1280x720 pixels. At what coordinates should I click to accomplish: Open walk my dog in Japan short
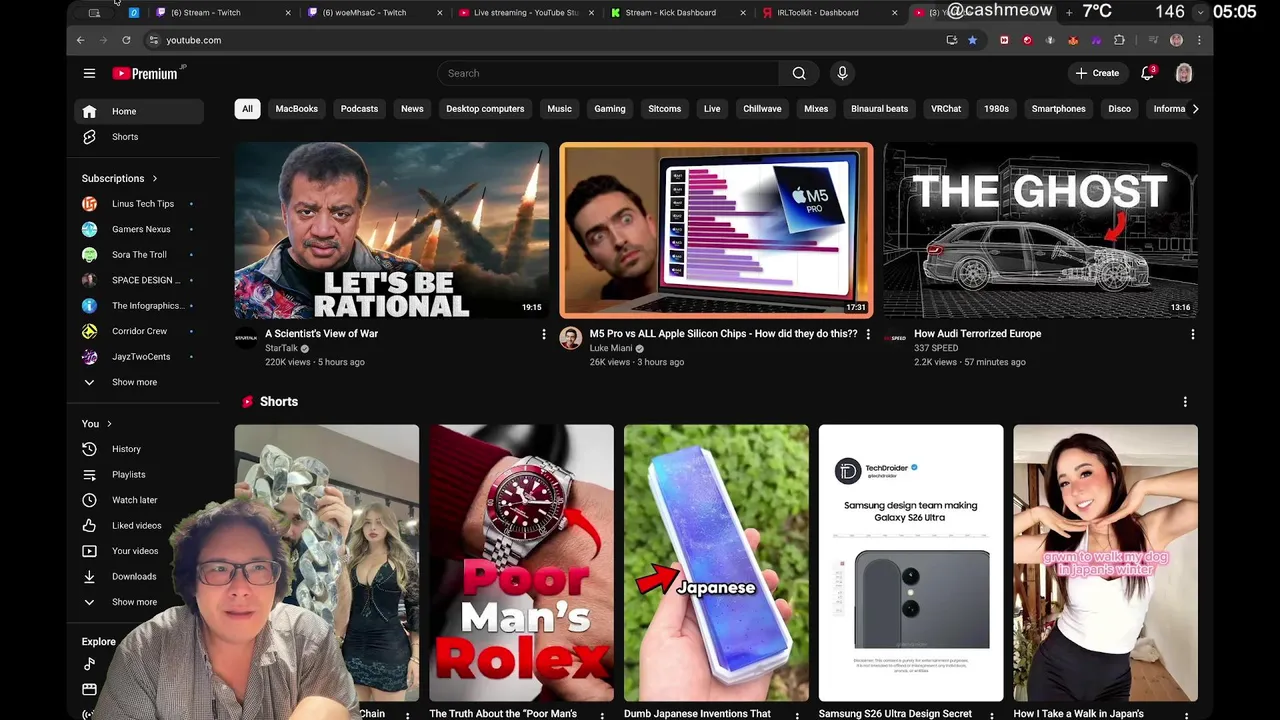[1105, 563]
